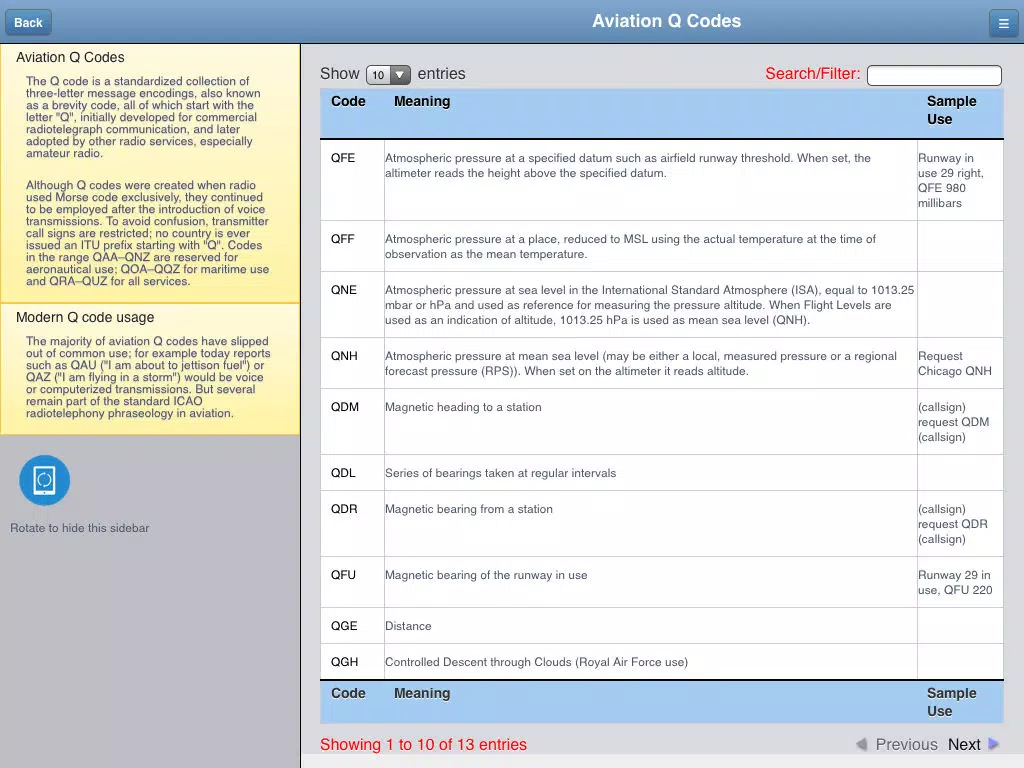Focus the Search/Filter input field

[934, 75]
